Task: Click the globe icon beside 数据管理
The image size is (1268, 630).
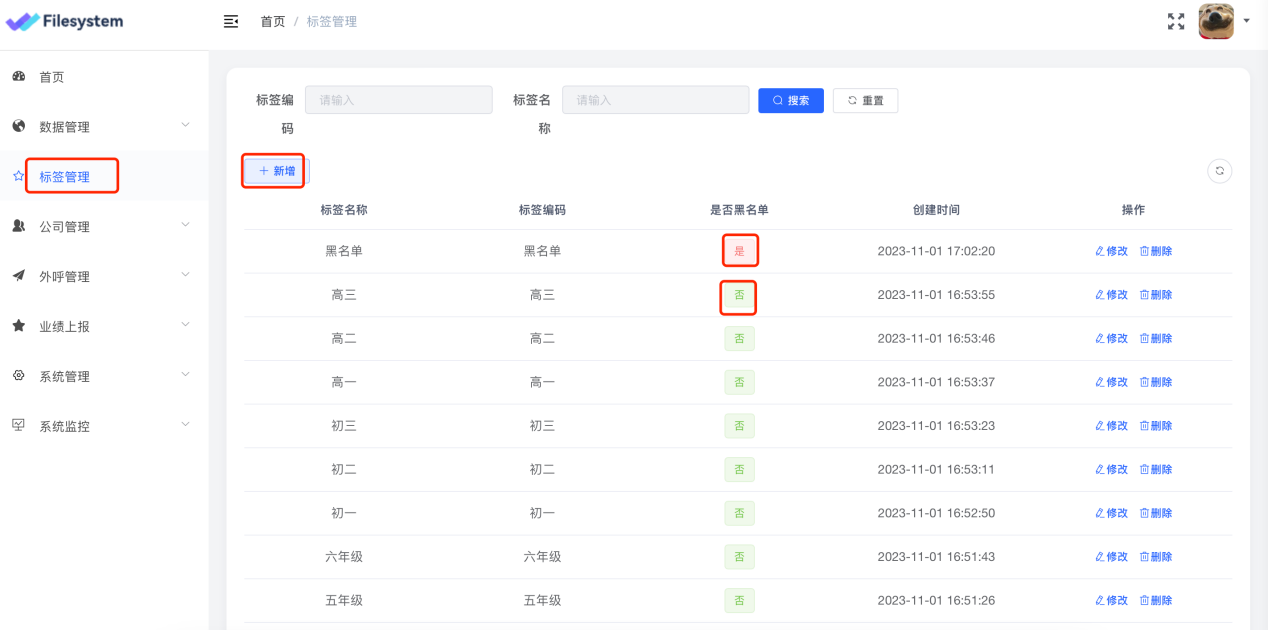Action: click(18, 126)
